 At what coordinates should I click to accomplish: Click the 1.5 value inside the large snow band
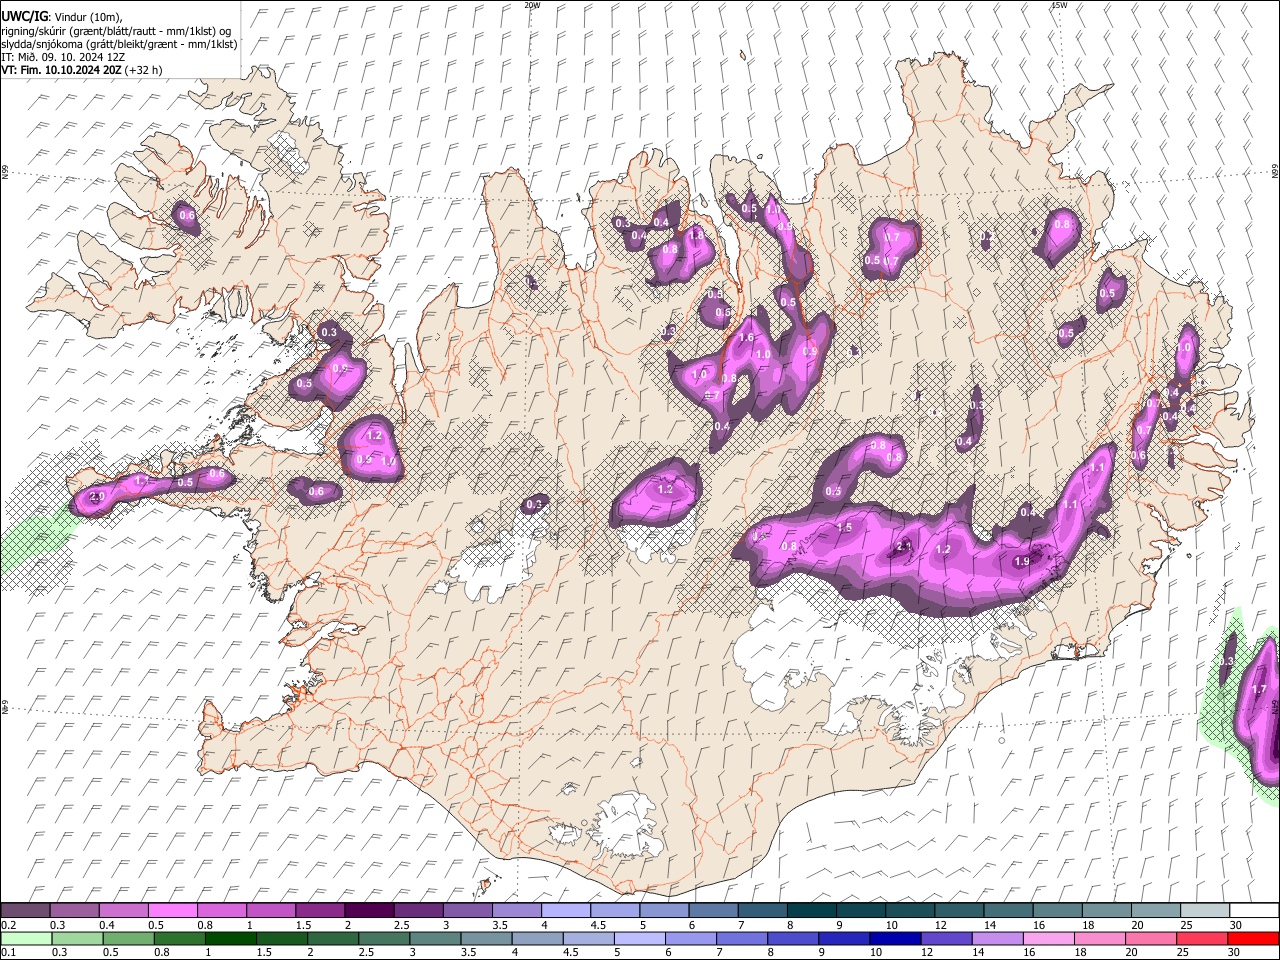point(844,528)
